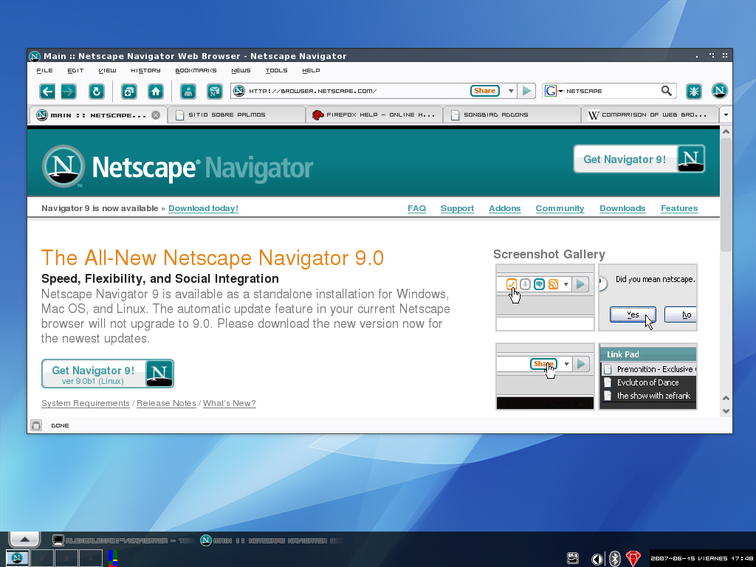This screenshot has width=756, height=567.
Task: Open the URL bar icons screenshot thumbnail
Action: point(545,297)
